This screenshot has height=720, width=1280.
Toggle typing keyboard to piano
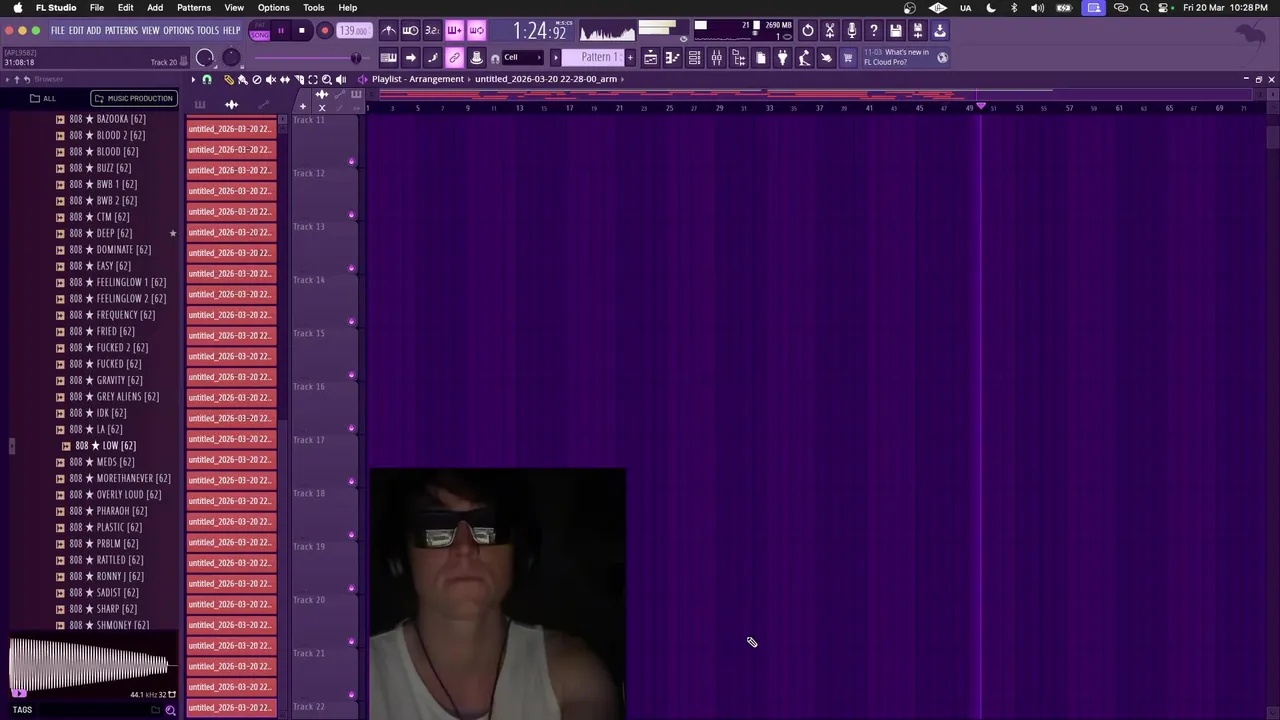pos(388,58)
